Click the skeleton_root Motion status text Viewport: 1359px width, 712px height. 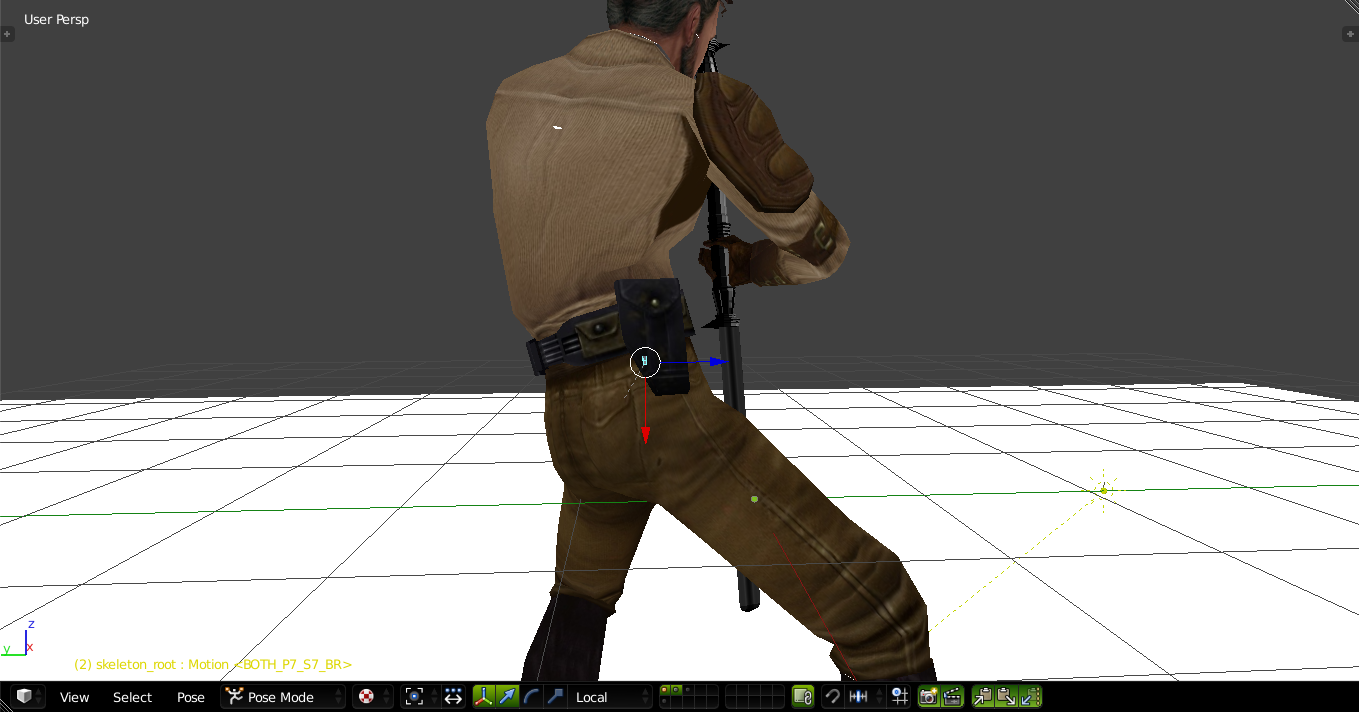coord(213,664)
